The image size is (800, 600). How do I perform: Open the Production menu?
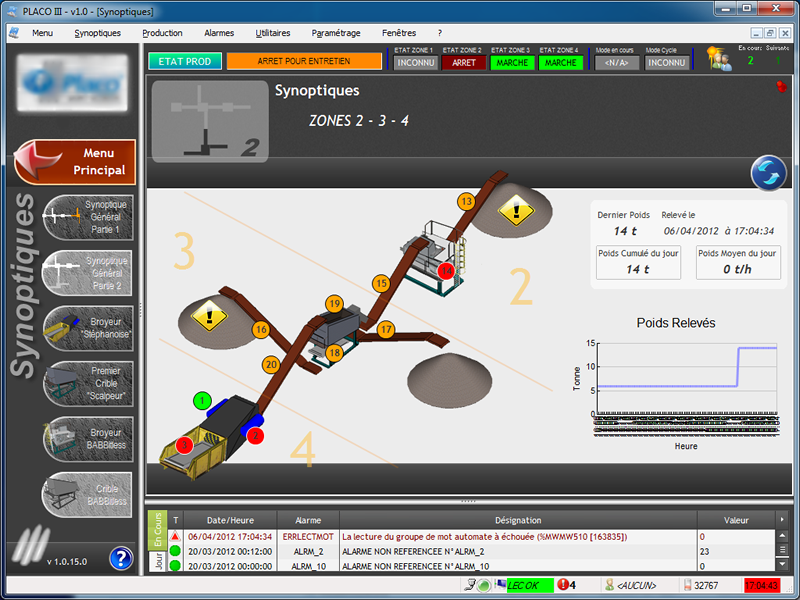click(x=162, y=33)
